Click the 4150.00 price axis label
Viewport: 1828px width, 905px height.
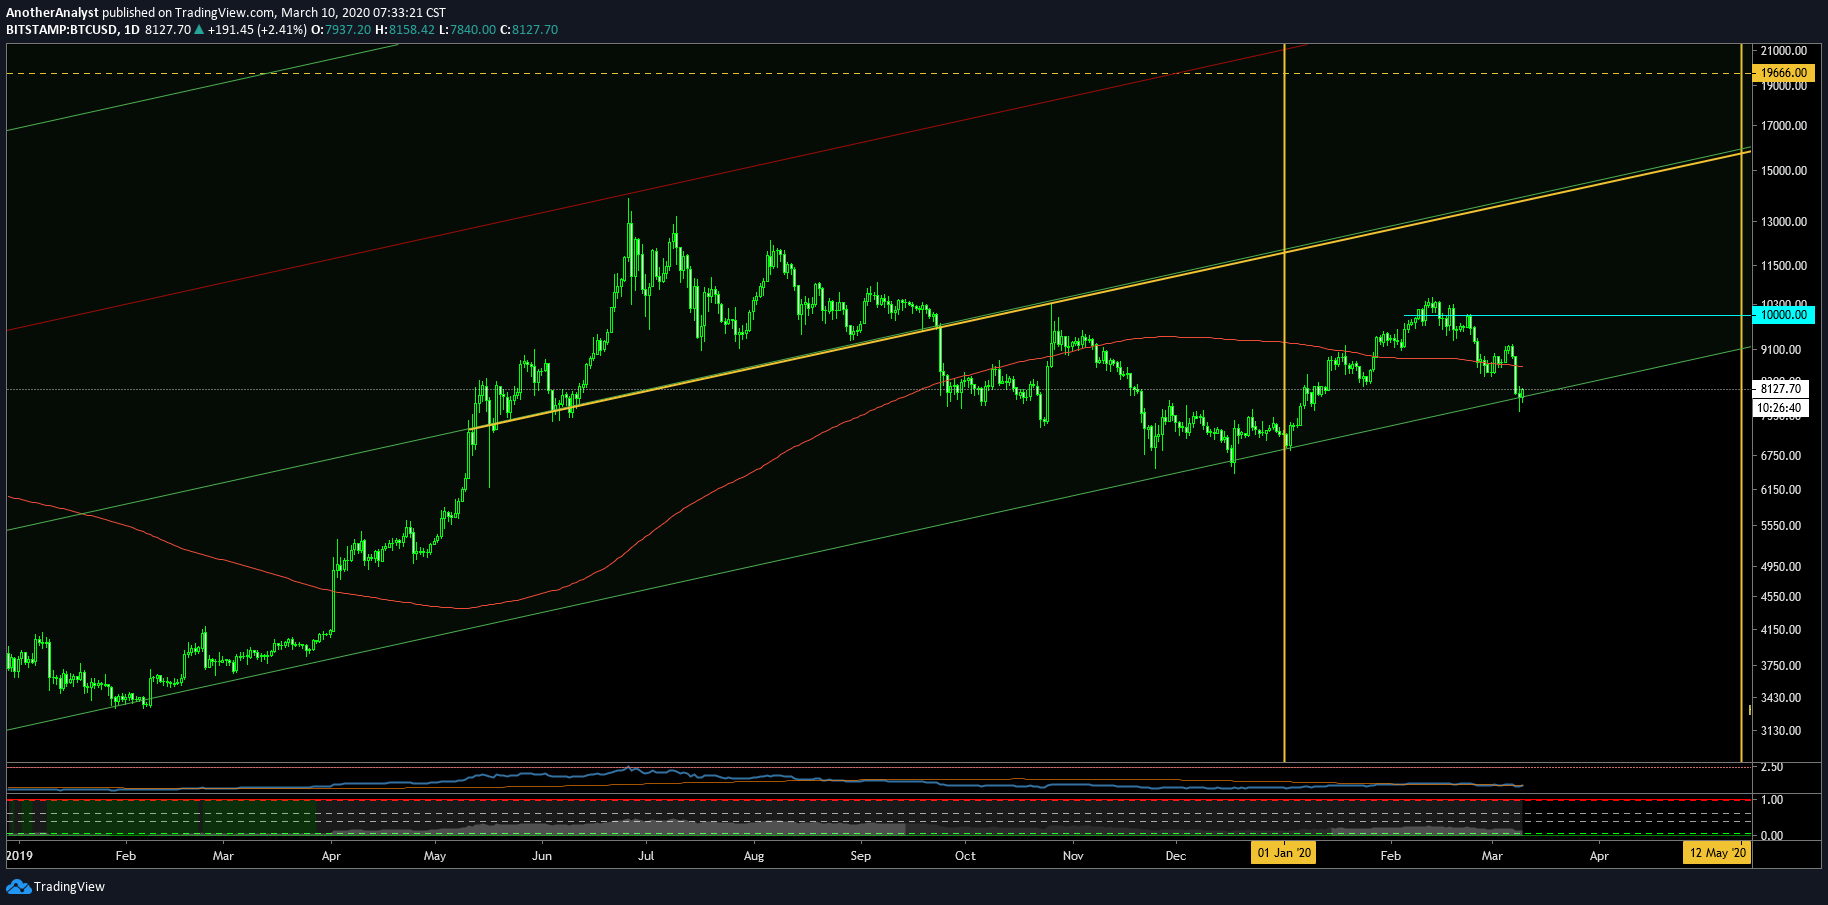point(1781,630)
